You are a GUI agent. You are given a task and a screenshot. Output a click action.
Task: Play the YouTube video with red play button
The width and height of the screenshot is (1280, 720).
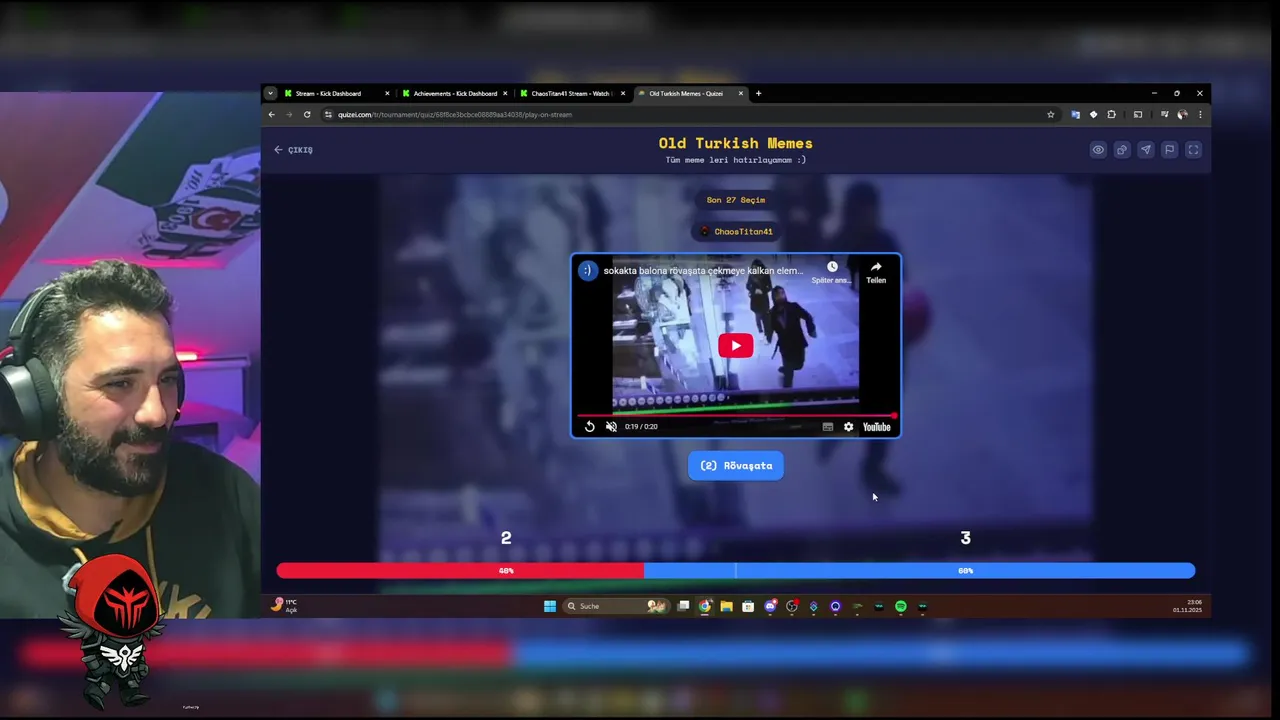[735, 346]
